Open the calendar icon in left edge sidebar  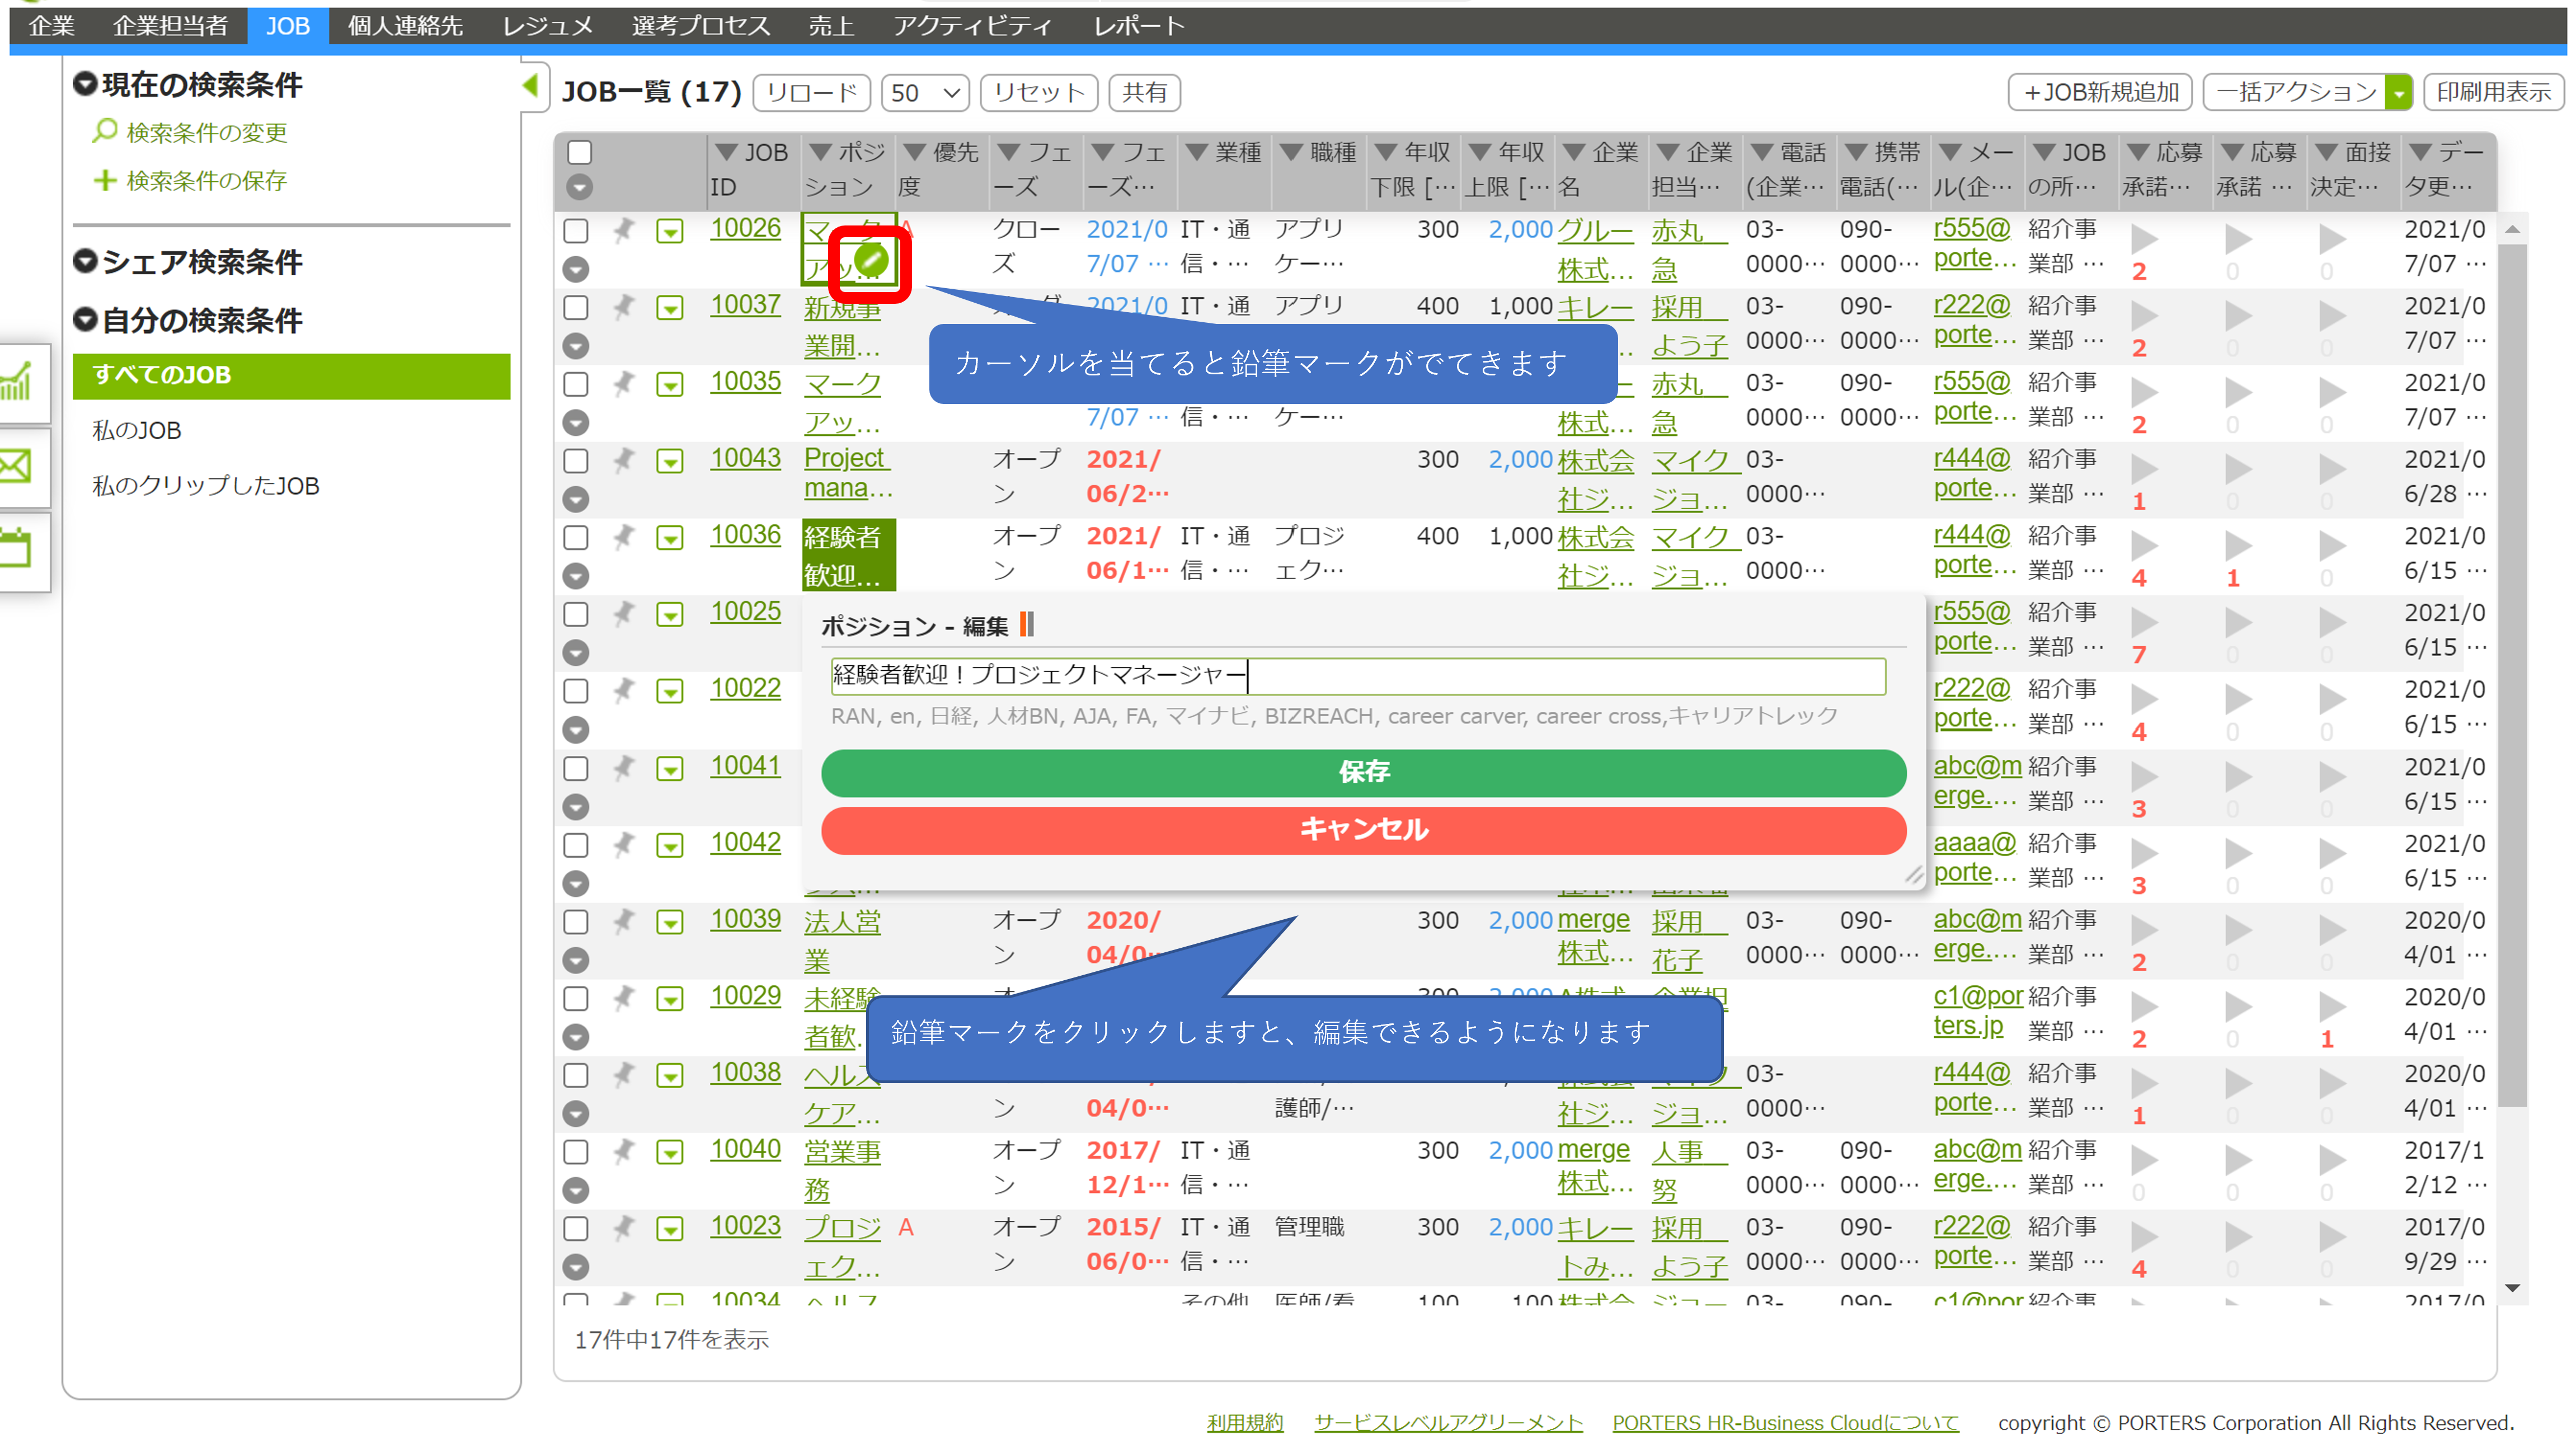coord(17,550)
